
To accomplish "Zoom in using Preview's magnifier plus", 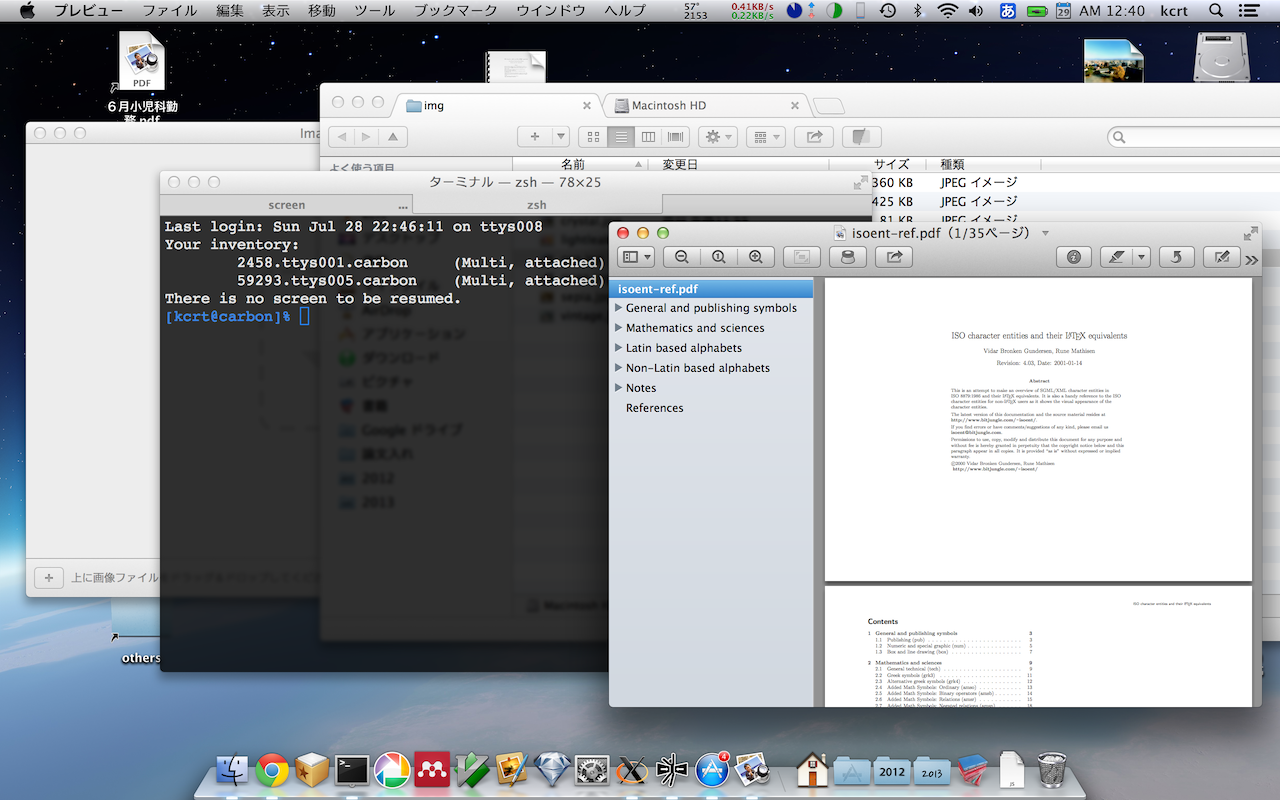I will coord(756,257).
